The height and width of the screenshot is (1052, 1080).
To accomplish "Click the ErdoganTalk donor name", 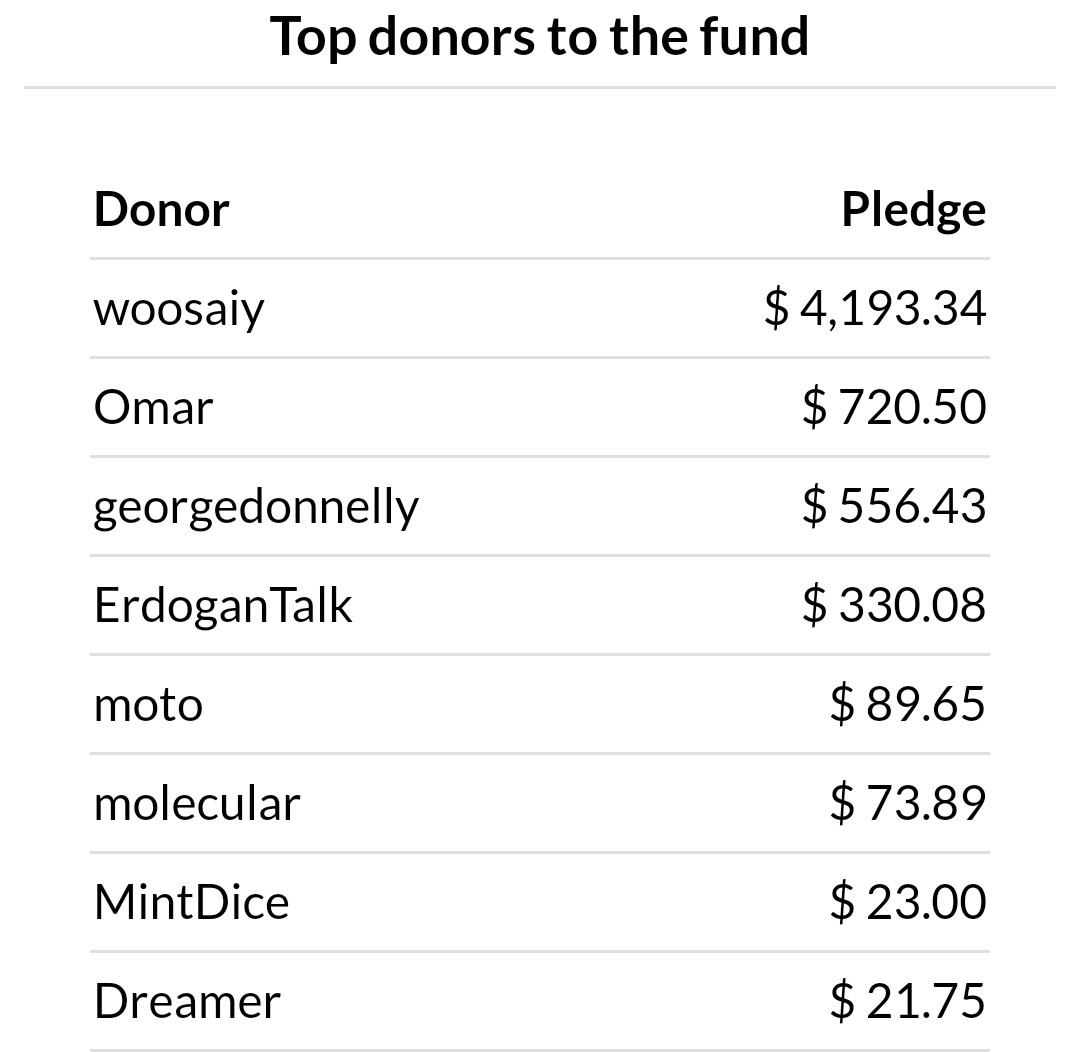I will (223, 606).
